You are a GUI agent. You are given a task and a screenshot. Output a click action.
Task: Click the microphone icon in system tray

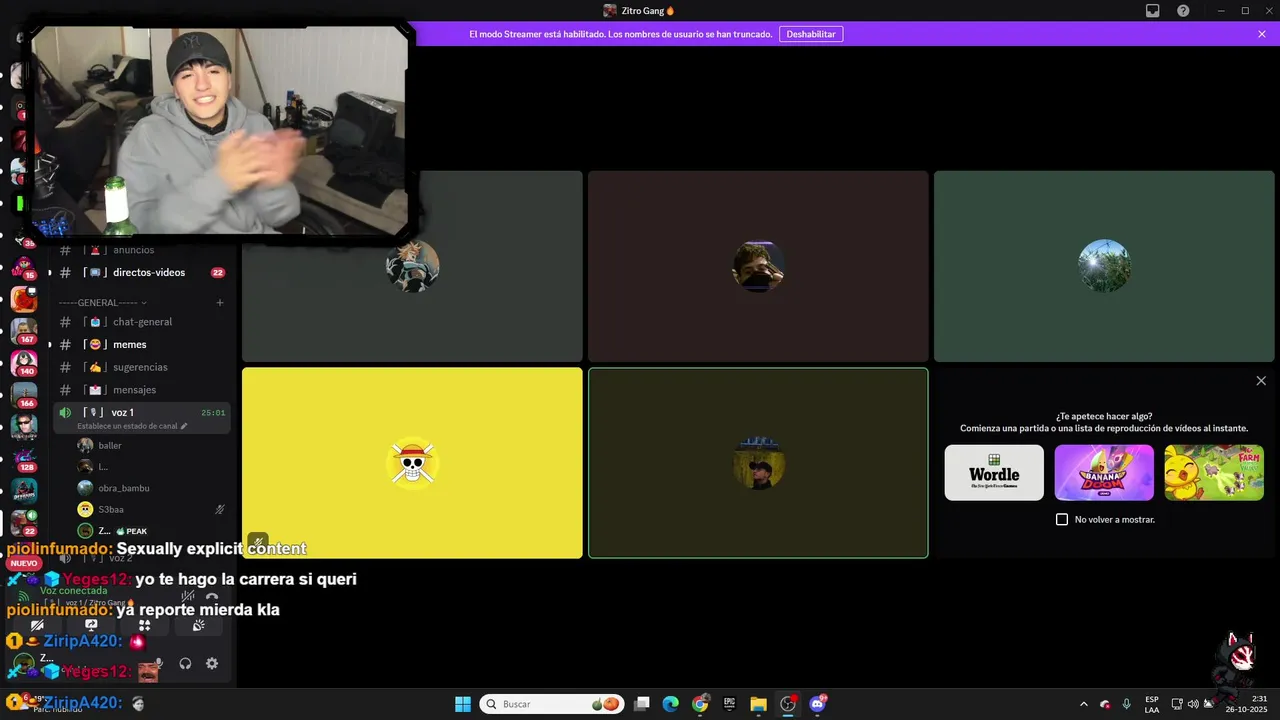pyautogui.click(x=1127, y=704)
